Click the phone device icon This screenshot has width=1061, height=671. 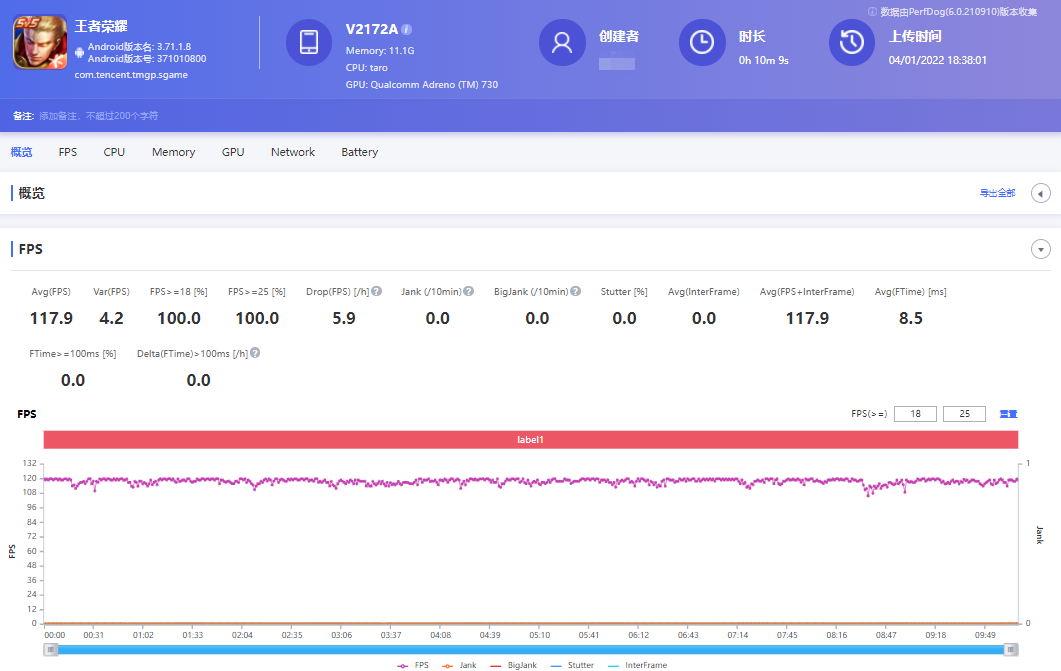coord(309,42)
